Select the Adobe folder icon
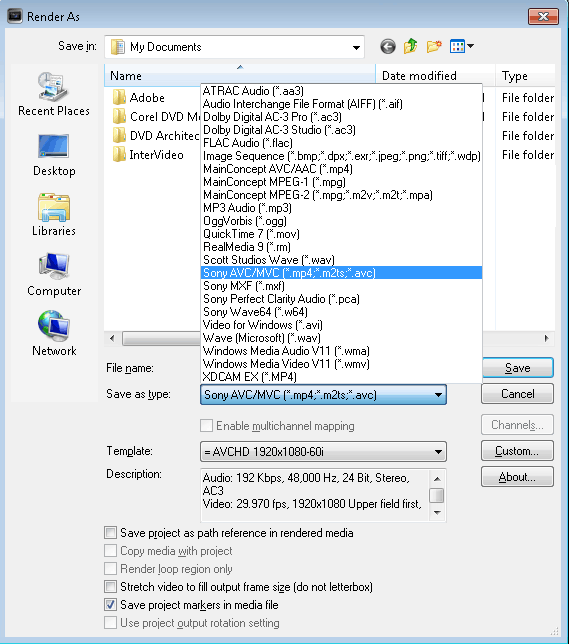Viewport: 569px width, 644px height. click(119, 98)
